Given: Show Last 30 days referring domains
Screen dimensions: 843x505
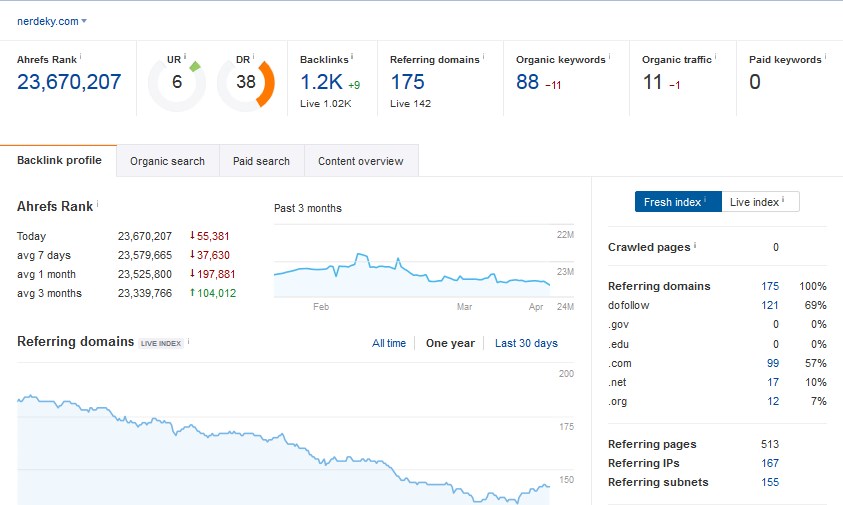Looking at the screenshot, I should pyautogui.click(x=526, y=343).
